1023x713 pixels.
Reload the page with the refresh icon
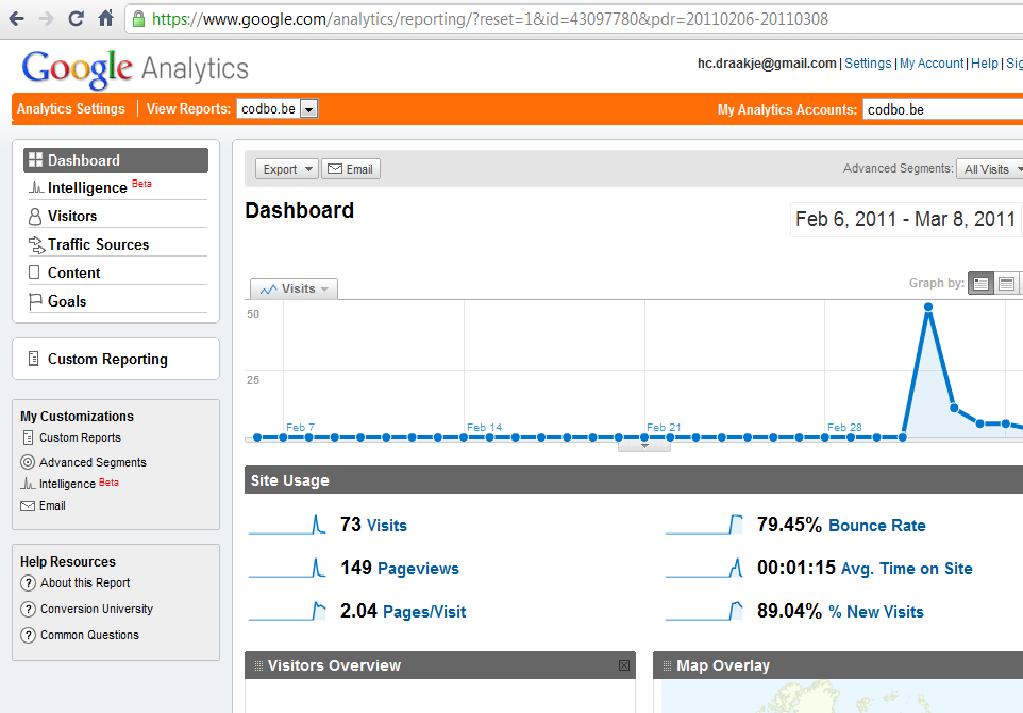click(76, 18)
